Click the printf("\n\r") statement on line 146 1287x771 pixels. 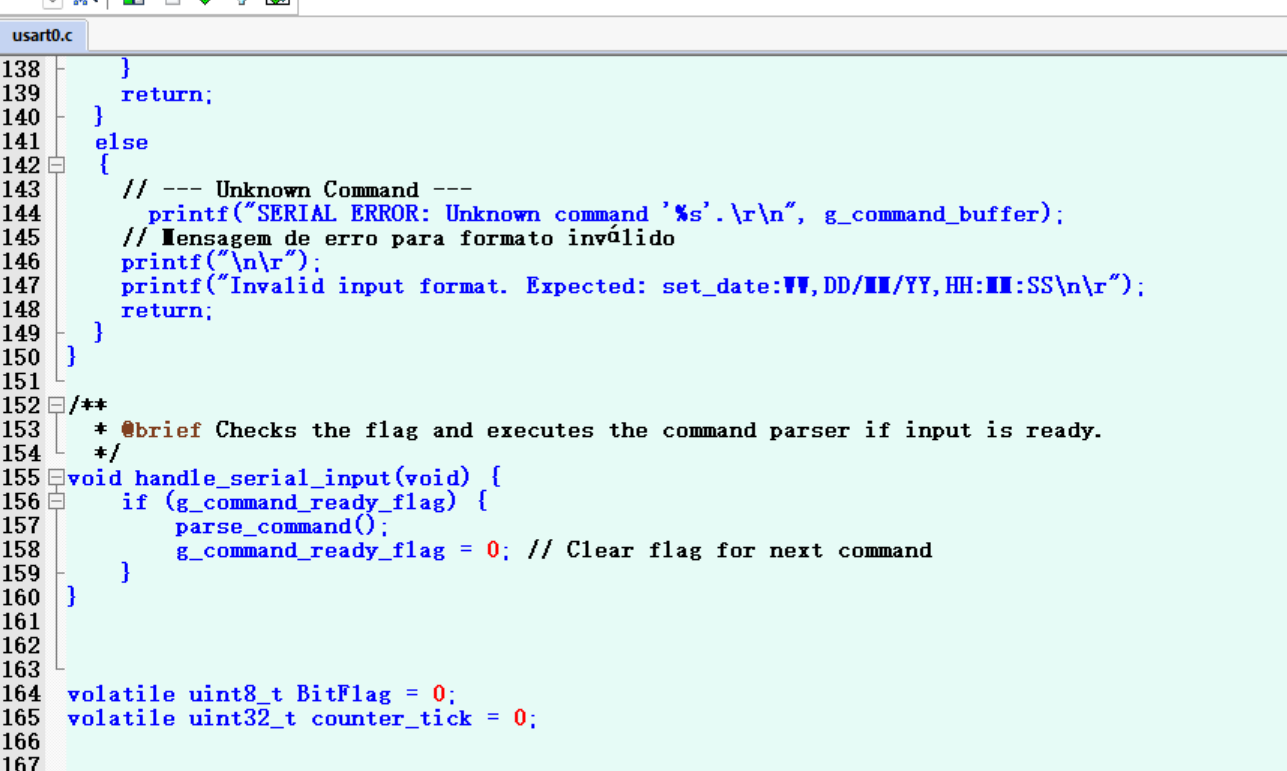point(221,262)
